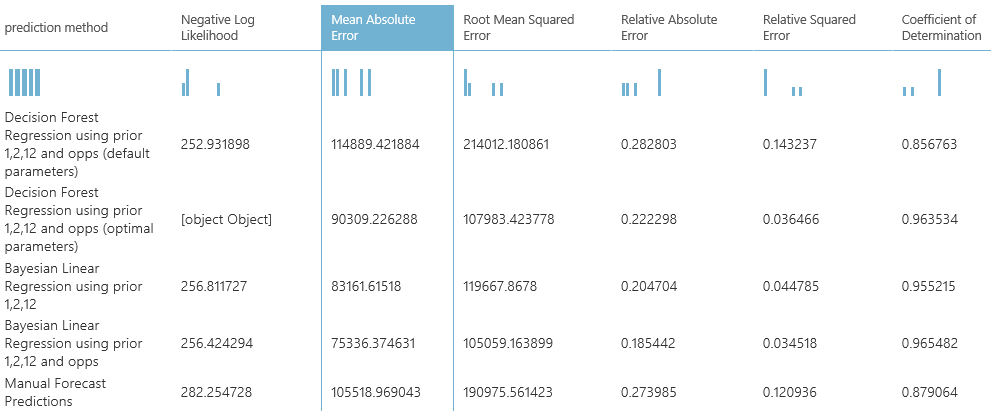Screen dimensions: 993x418
Task: Click the Manual Forecast Predictions row label
Action: pyautogui.click(x=56, y=392)
